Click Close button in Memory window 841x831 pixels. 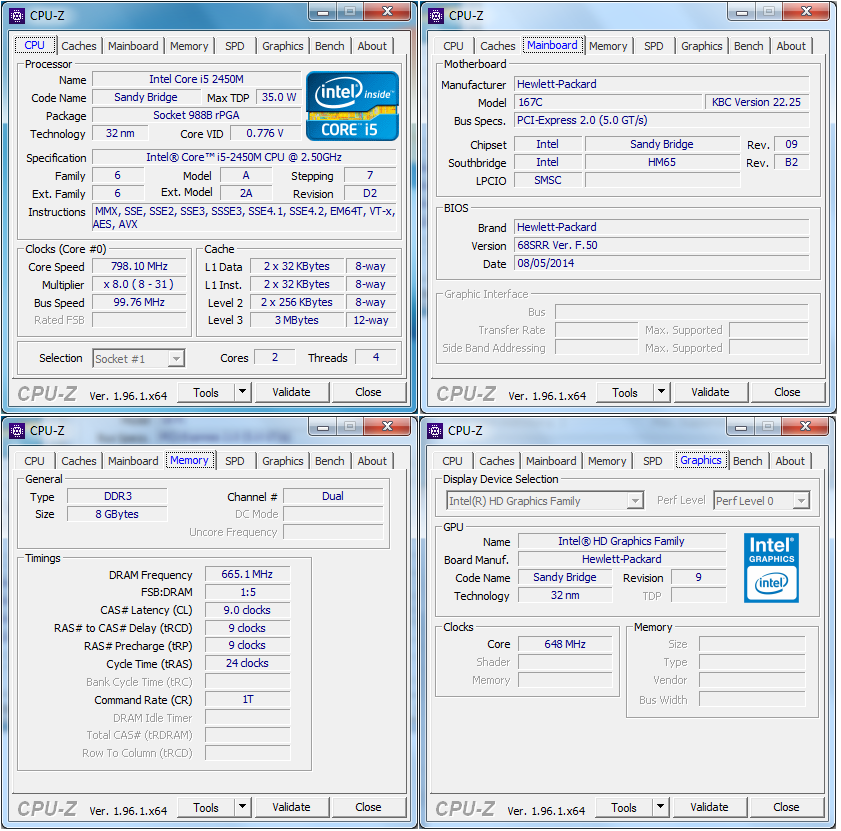coord(368,807)
